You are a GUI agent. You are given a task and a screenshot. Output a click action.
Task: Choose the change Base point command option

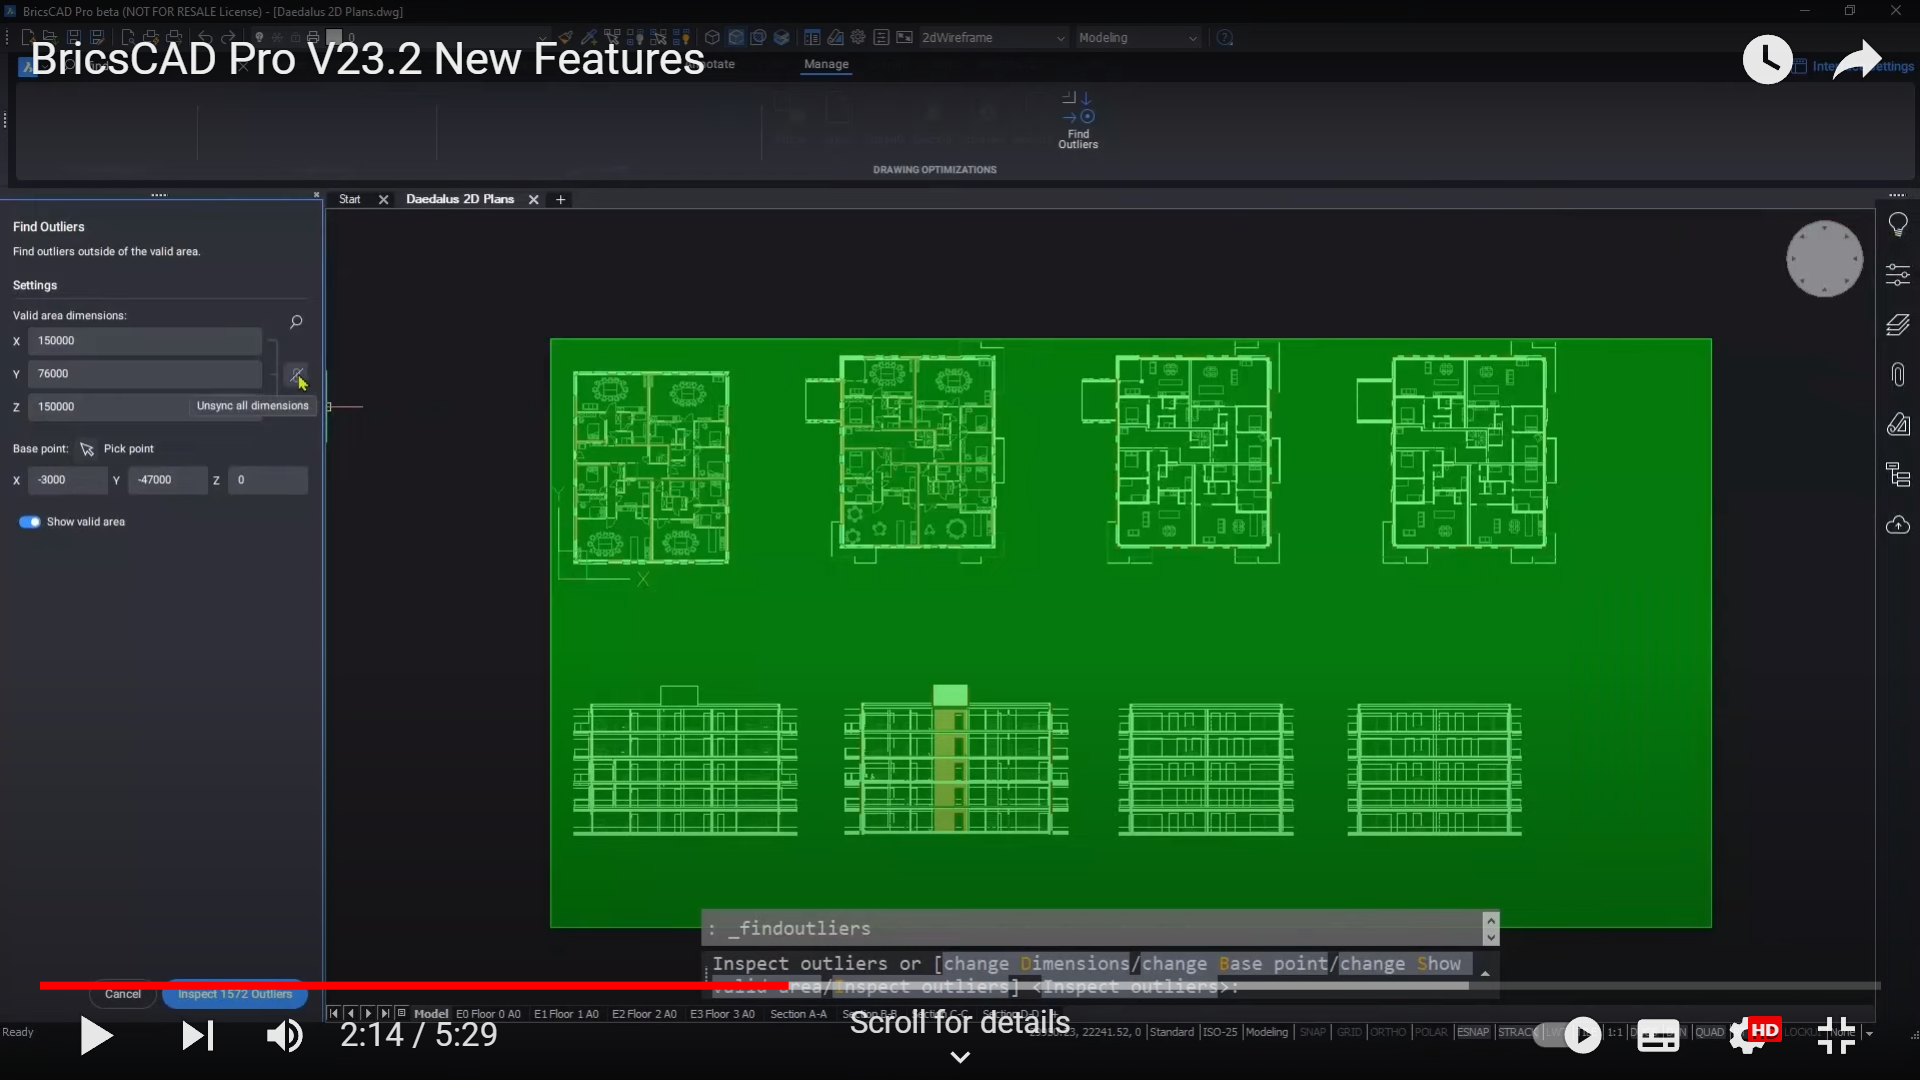click(1234, 964)
